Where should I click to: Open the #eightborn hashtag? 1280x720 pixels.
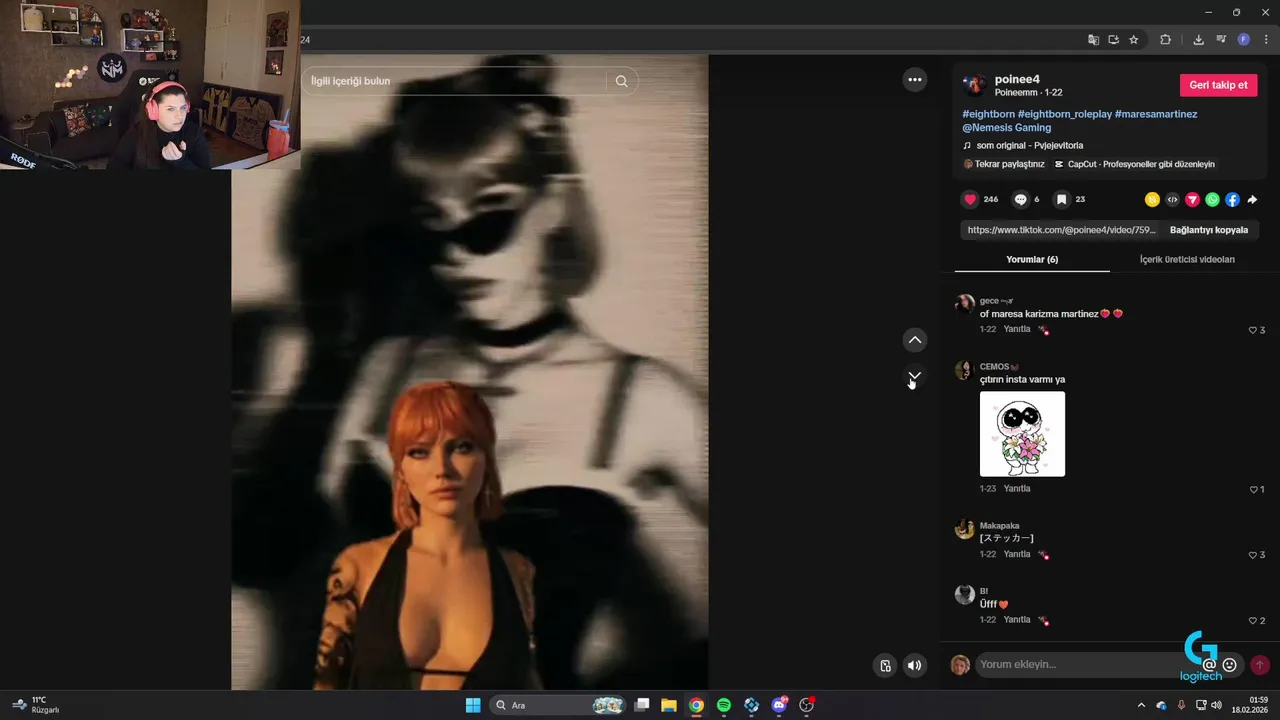tap(988, 114)
